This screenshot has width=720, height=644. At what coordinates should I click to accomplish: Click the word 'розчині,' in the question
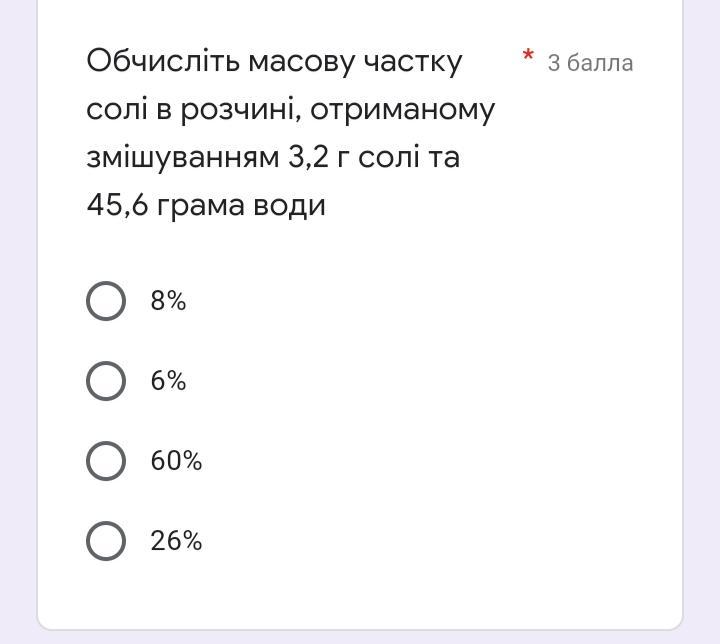point(241,111)
